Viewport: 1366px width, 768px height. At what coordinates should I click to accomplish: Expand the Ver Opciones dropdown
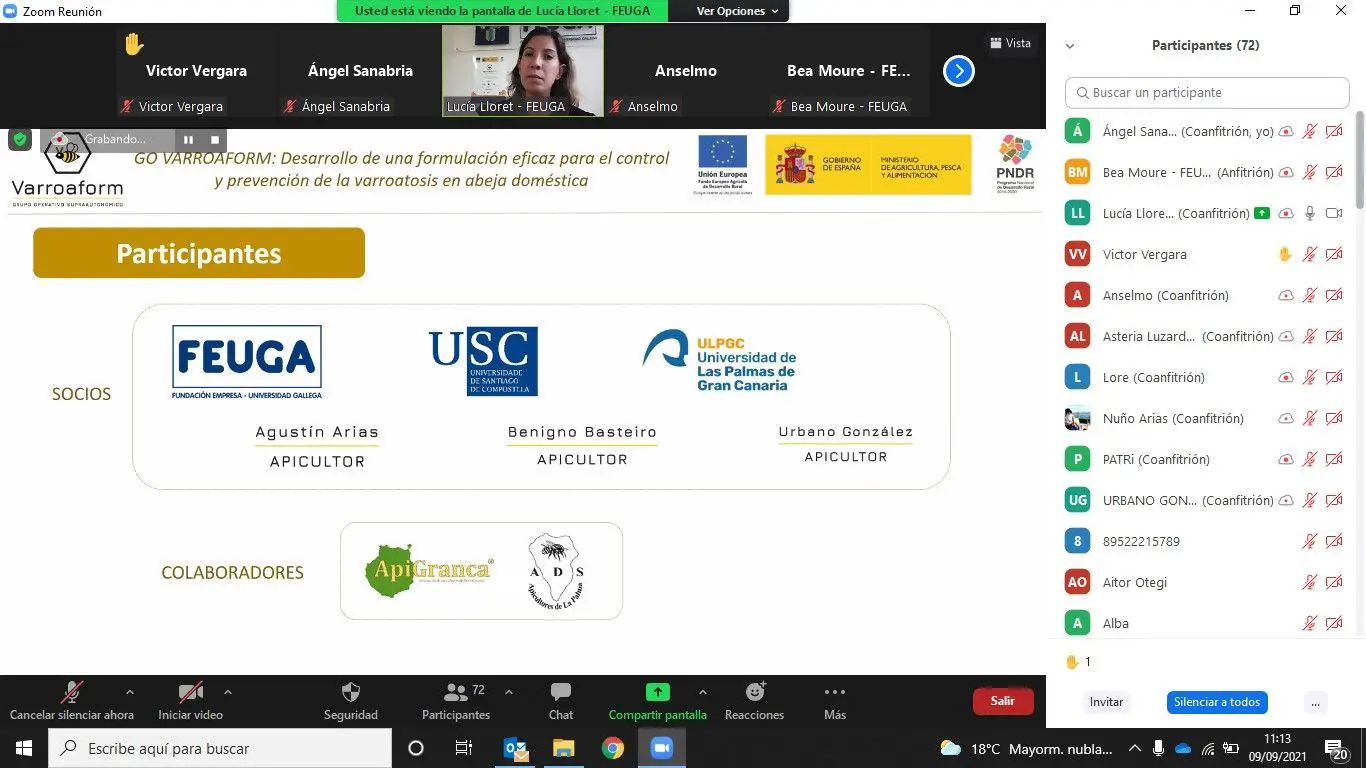[737, 11]
